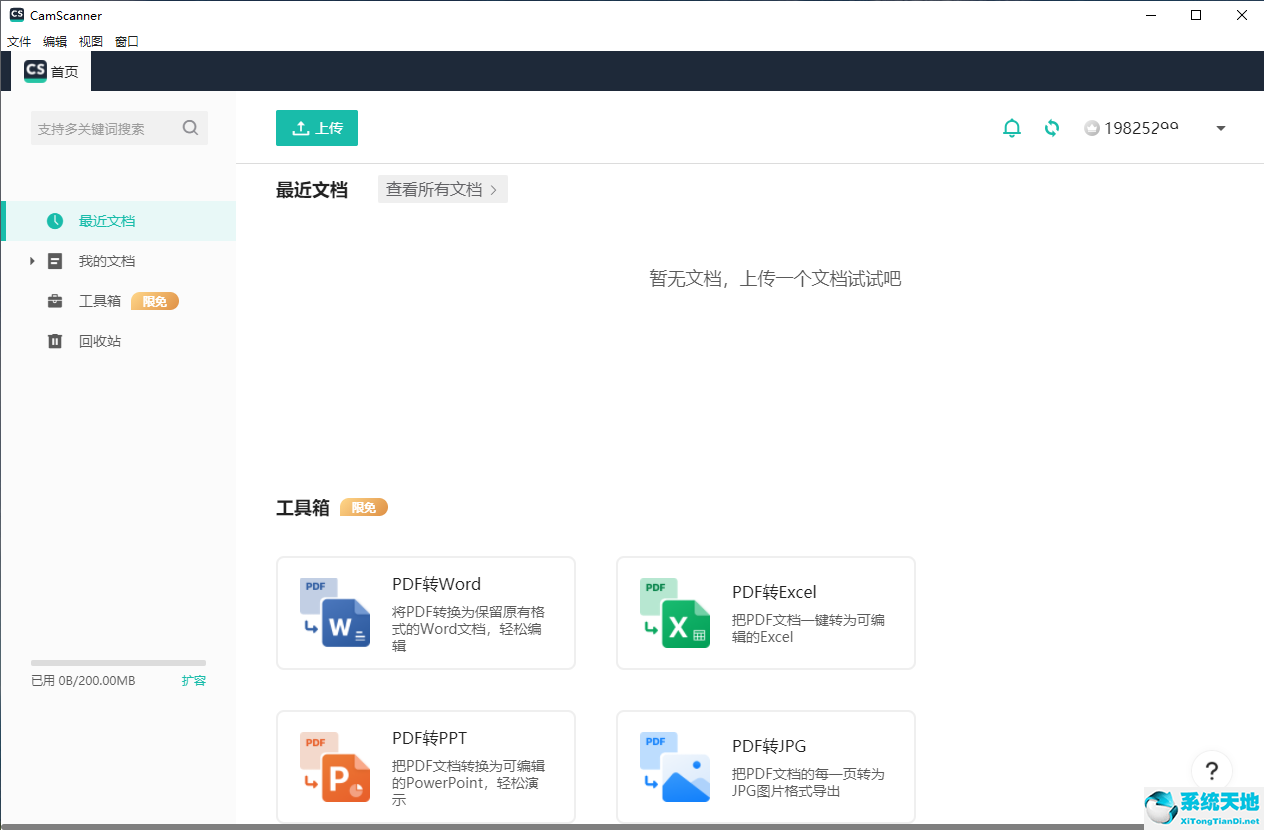Image resolution: width=1264 pixels, height=830 pixels.
Task: Click the toolbox briefcase icon
Action: click(55, 301)
